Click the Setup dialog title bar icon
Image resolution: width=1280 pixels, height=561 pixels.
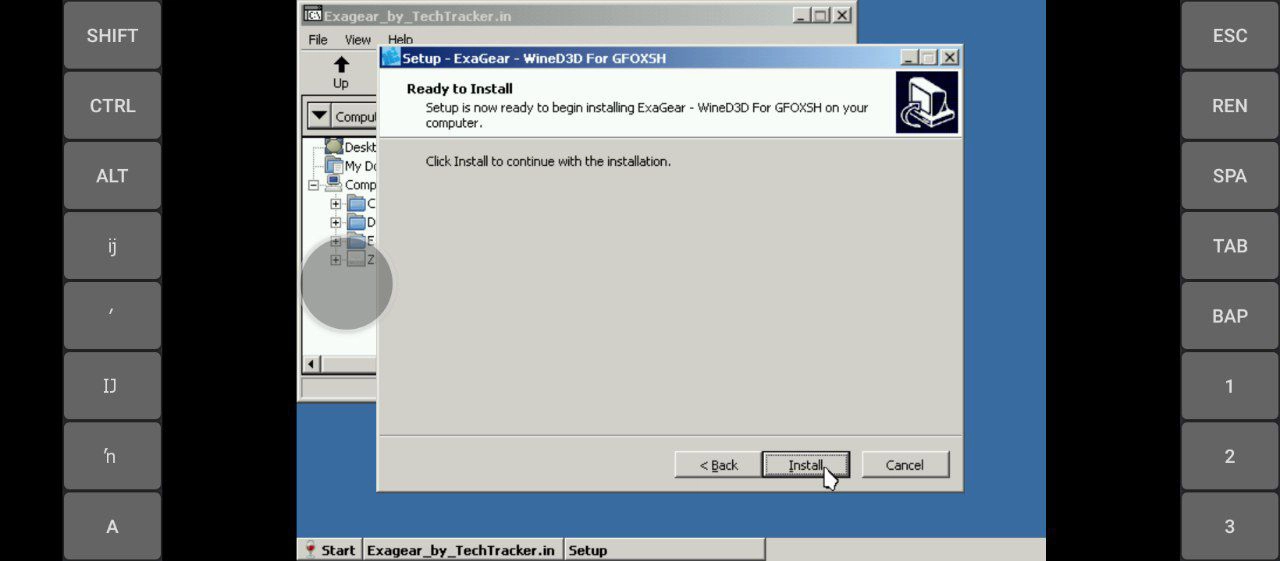391,58
